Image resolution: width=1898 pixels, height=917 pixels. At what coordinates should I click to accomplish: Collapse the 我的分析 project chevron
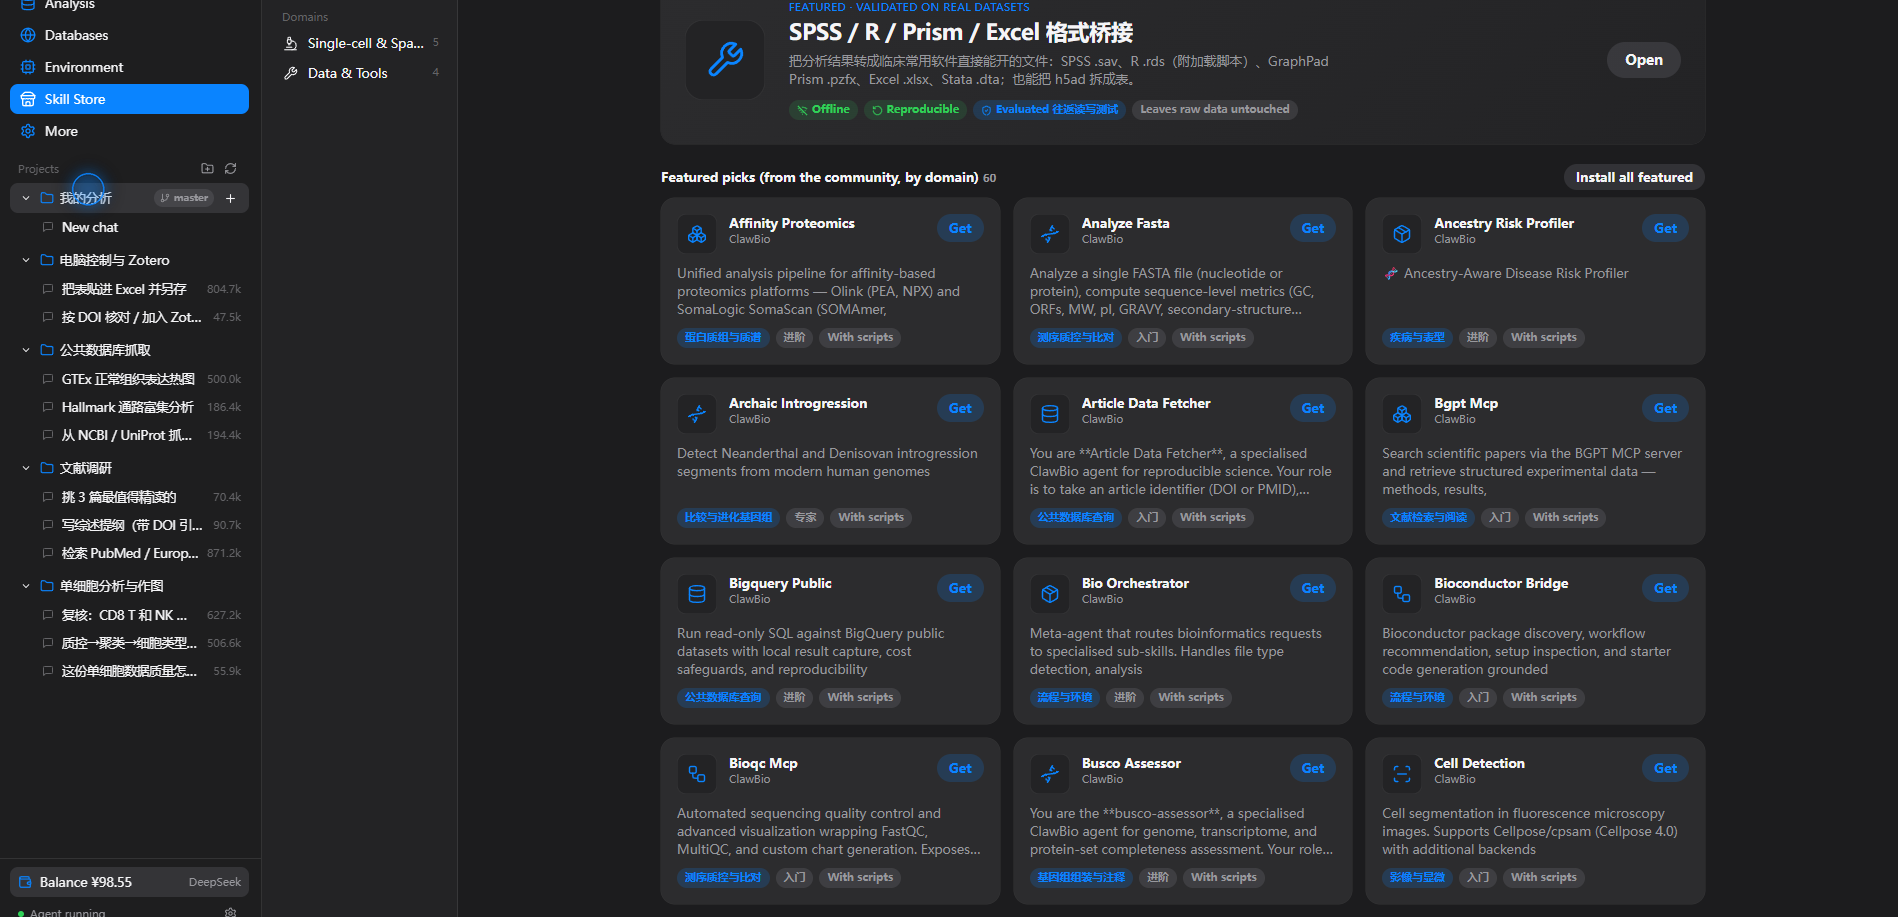point(26,198)
